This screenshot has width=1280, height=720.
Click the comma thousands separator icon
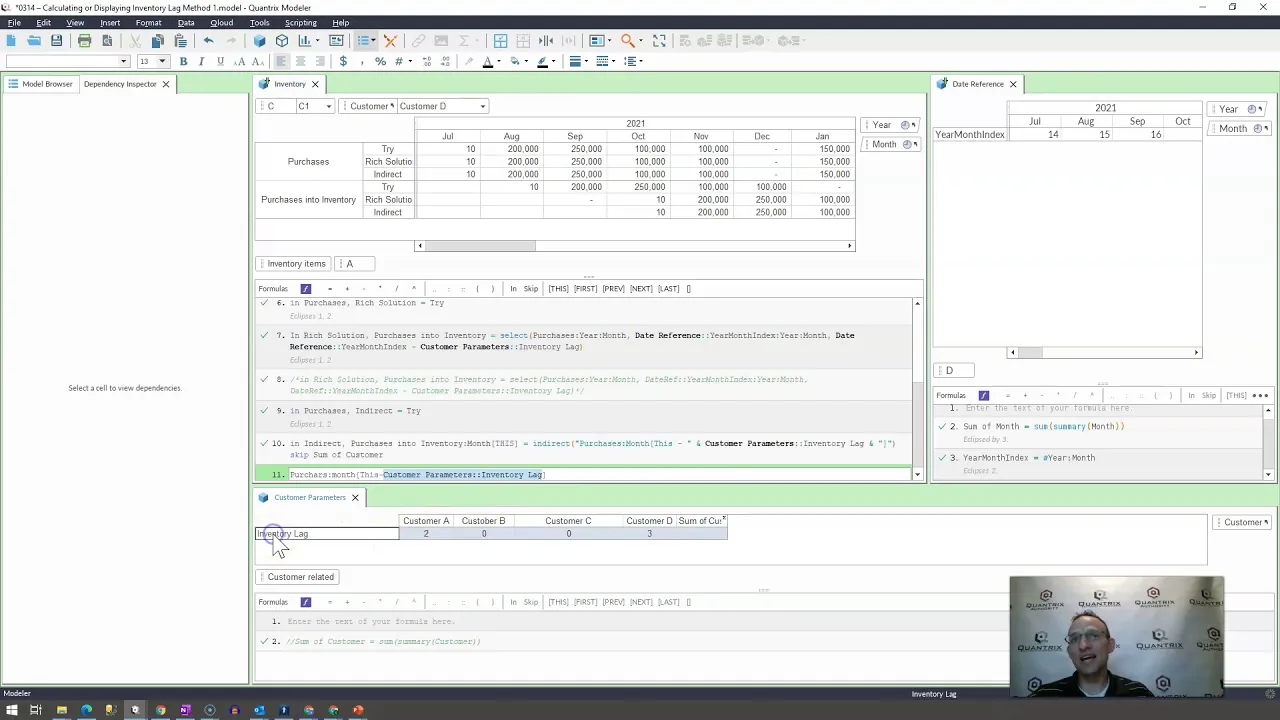(362, 62)
